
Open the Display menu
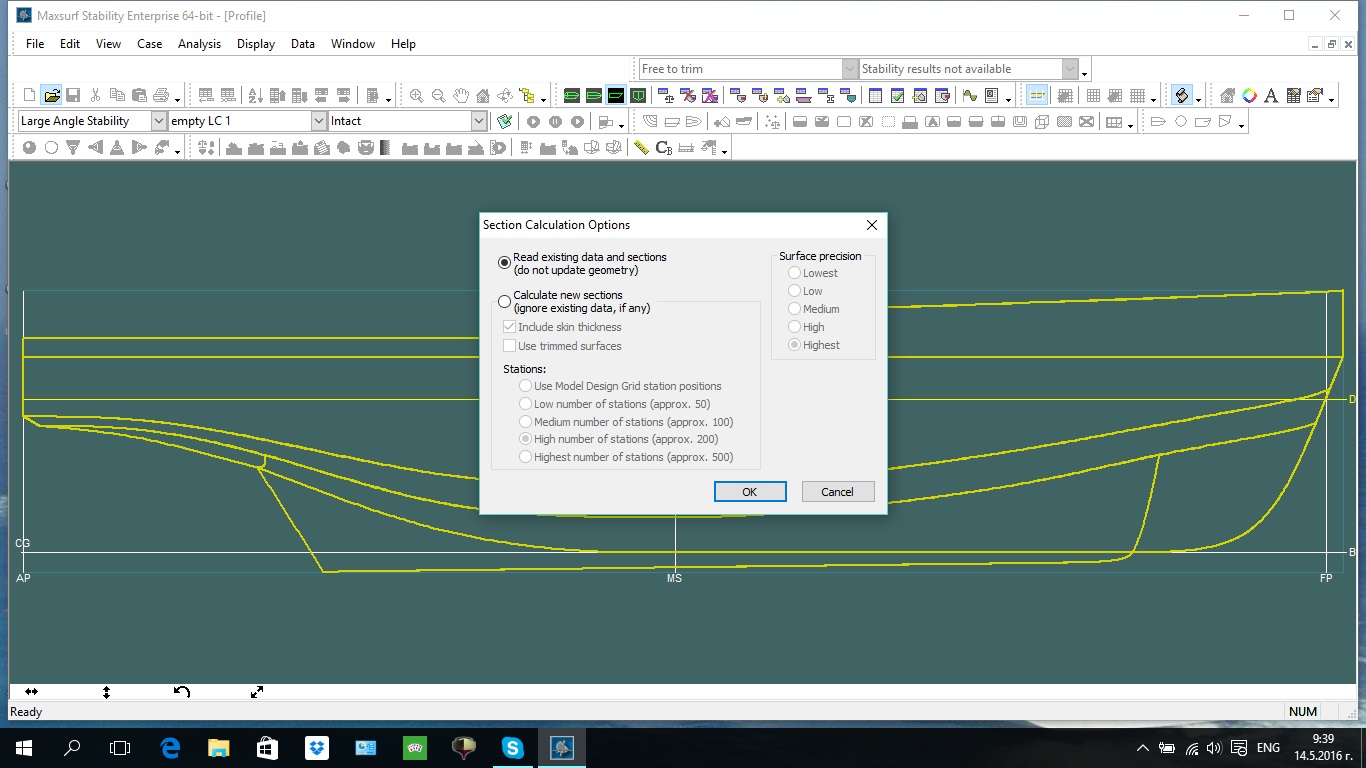pyautogui.click(x=256, y=44)
